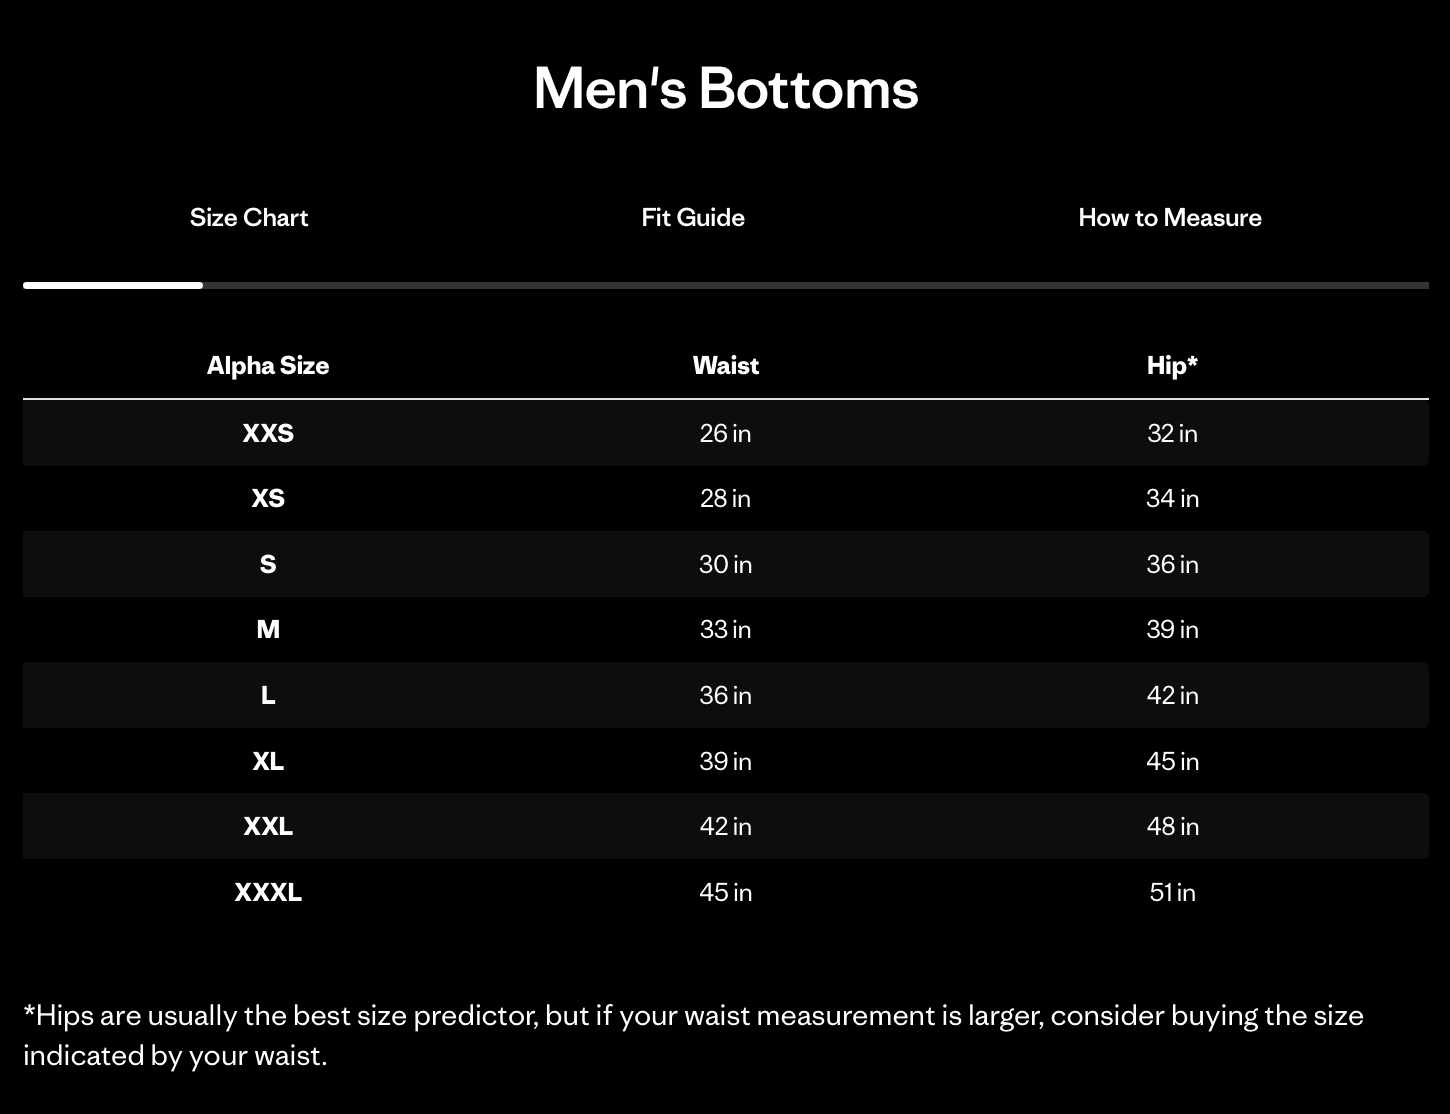1450x1114 pixels.
Task: Click the XXXL size label
Action: [x=268, y=892]
